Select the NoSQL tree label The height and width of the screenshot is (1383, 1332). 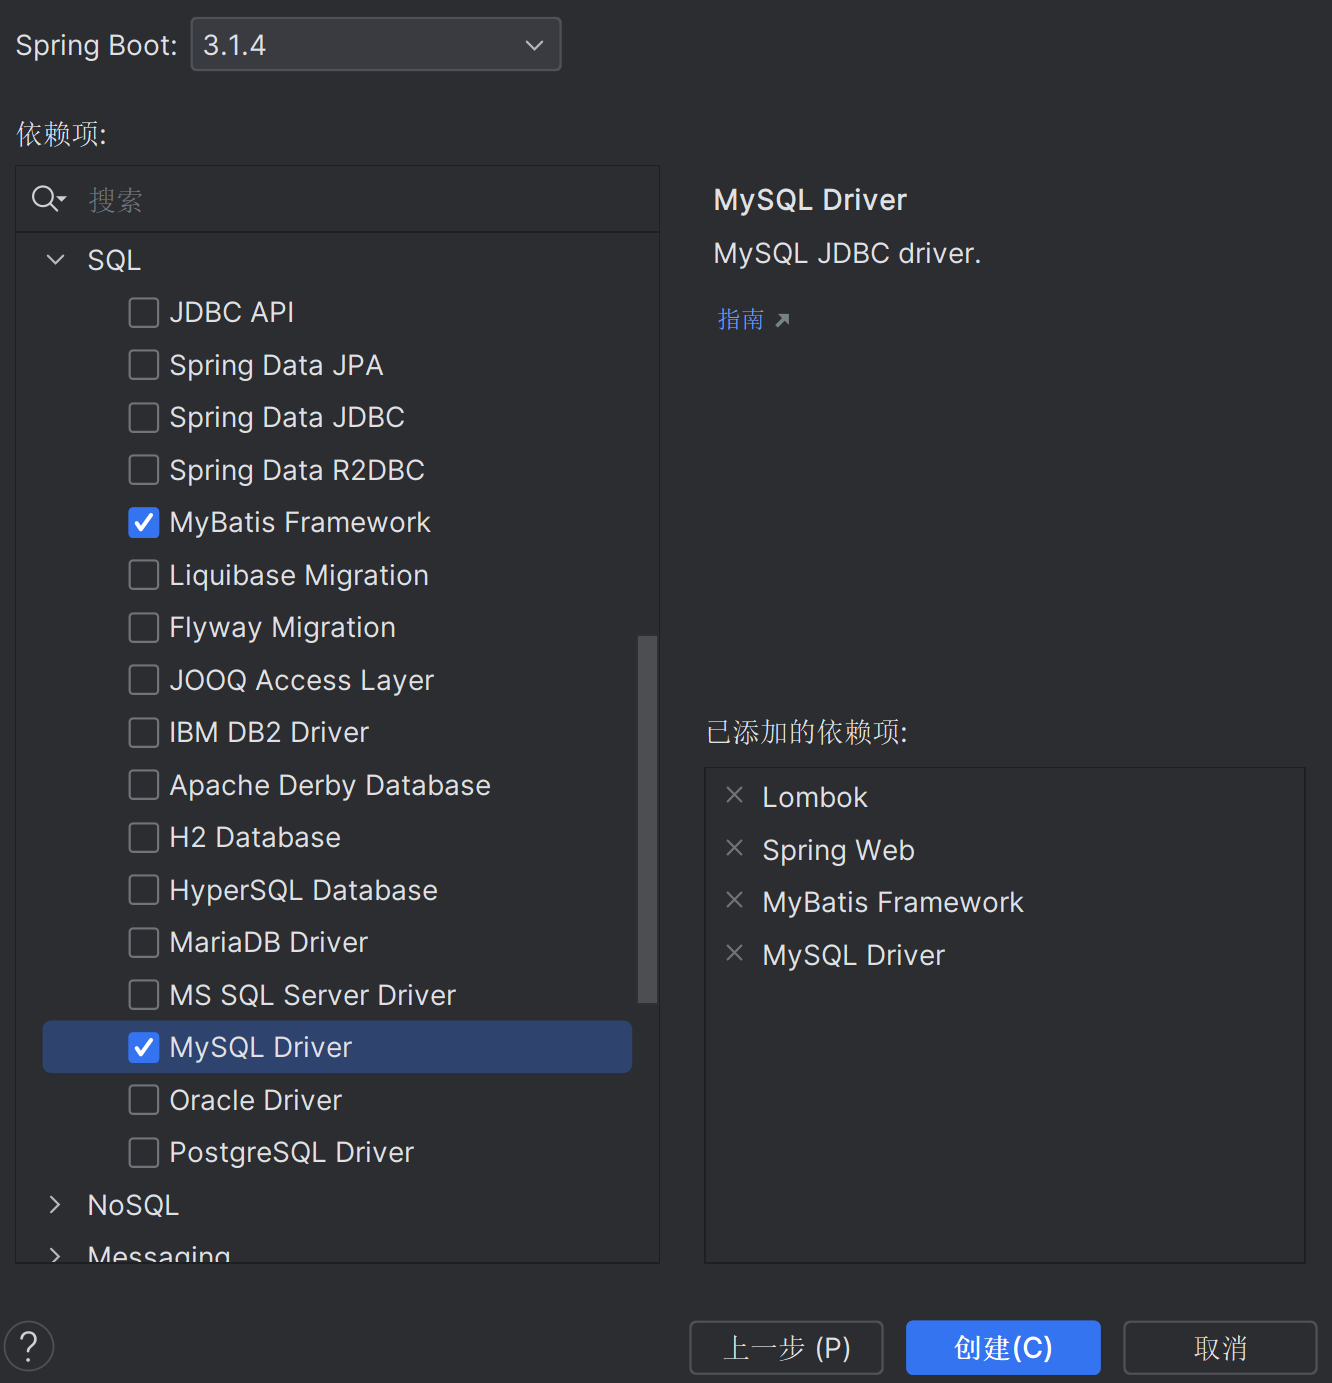(x=133, y=1205)
